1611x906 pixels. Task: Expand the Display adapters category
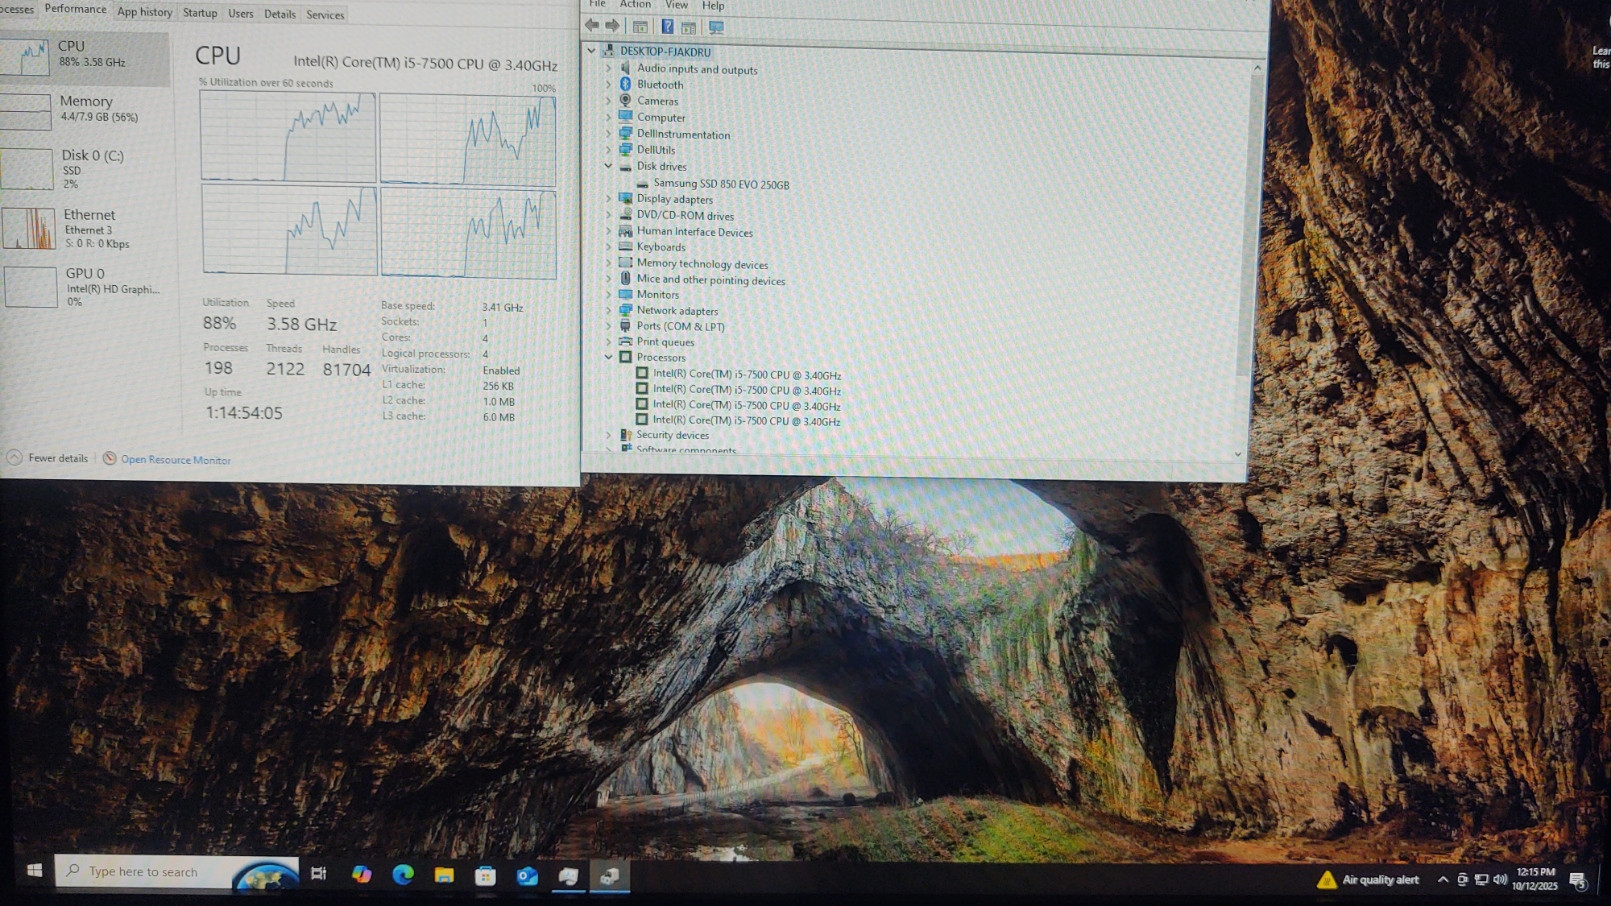click(x=608, y=199)
